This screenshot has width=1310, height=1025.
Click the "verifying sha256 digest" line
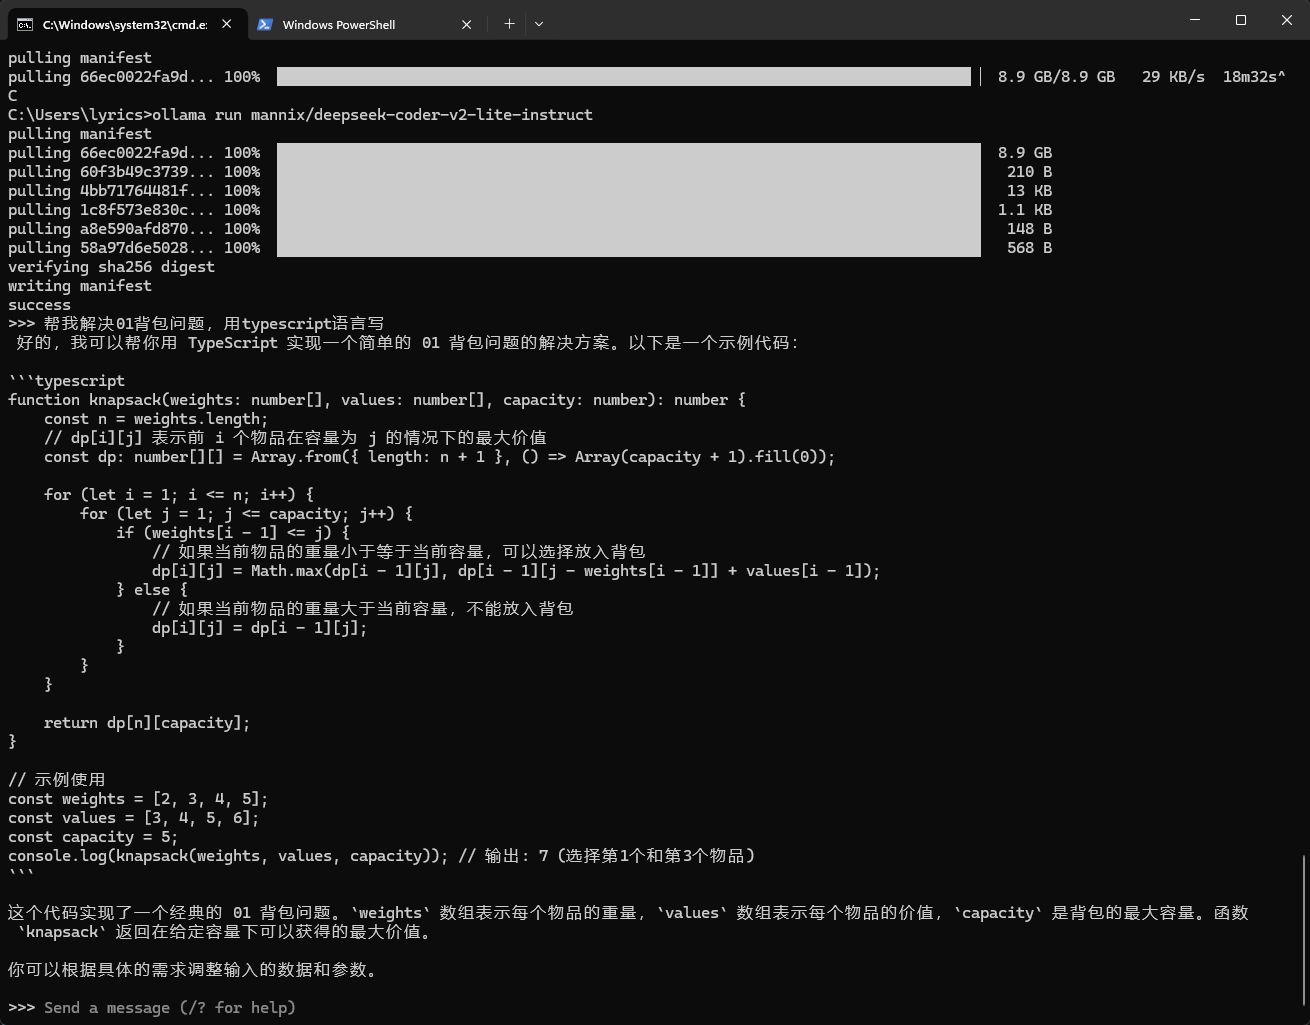coord(111,267)
